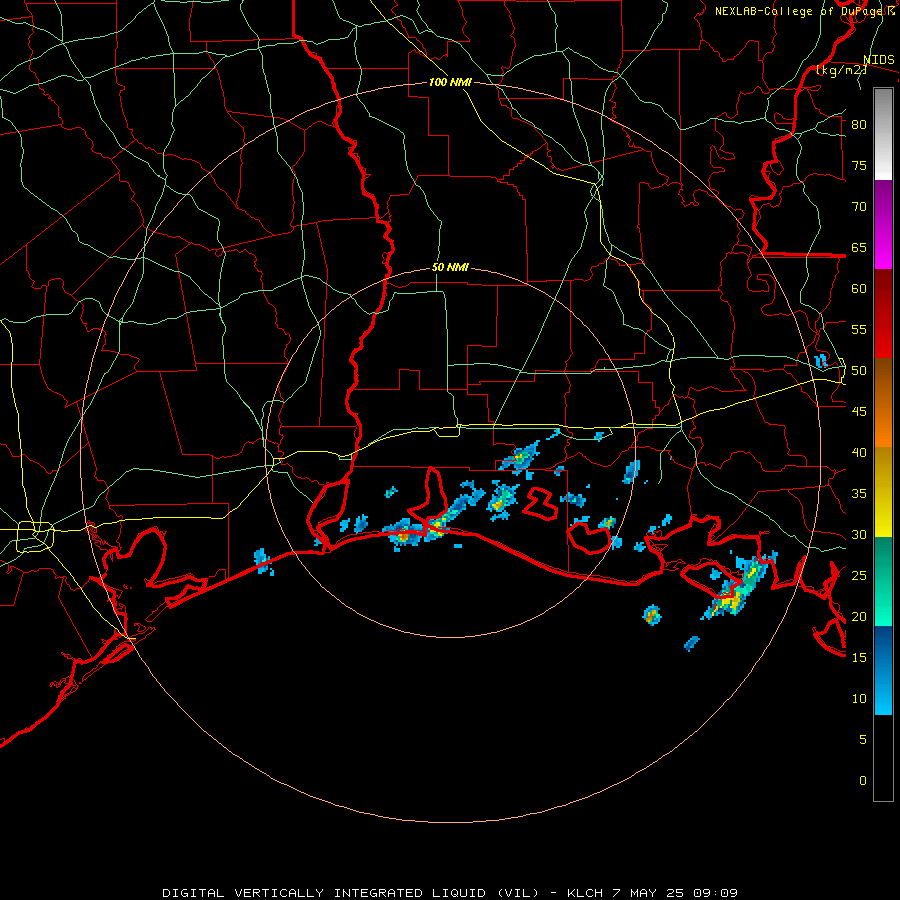
Task: Click the '65' value on the color scale
Action: 859,248
